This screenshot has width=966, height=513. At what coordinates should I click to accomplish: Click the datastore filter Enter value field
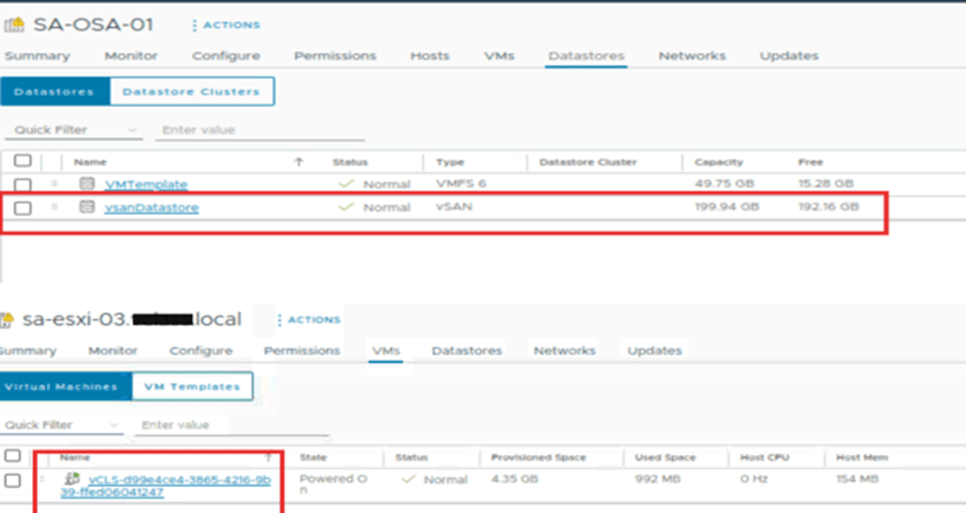260,130
